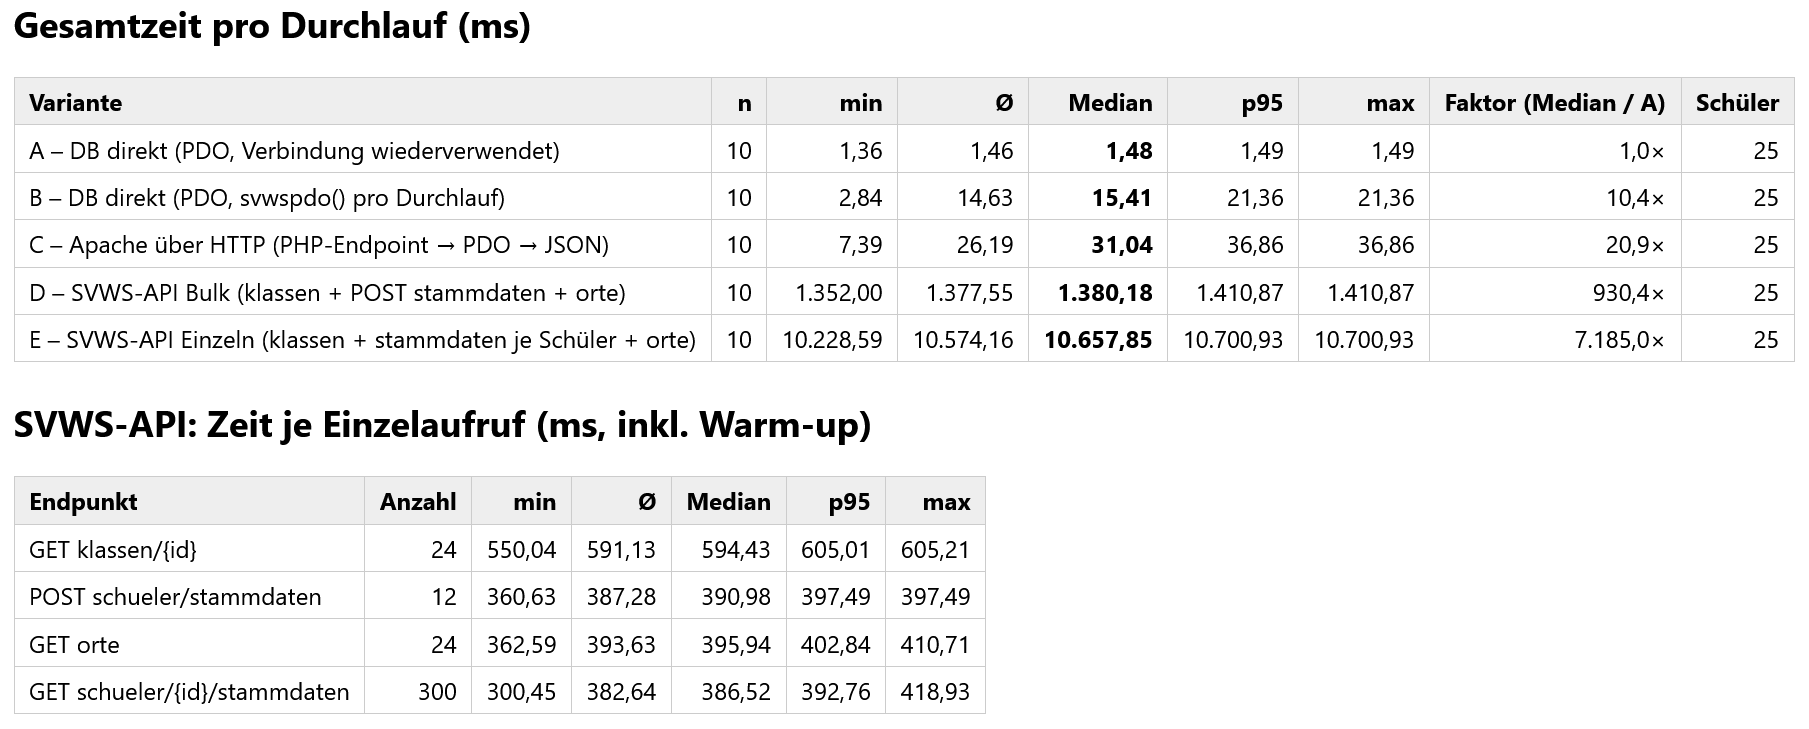Click the 'D – SVWS-API Bulk' row label
Viewport: 1809px width, 729px height.
coord(328,293)
